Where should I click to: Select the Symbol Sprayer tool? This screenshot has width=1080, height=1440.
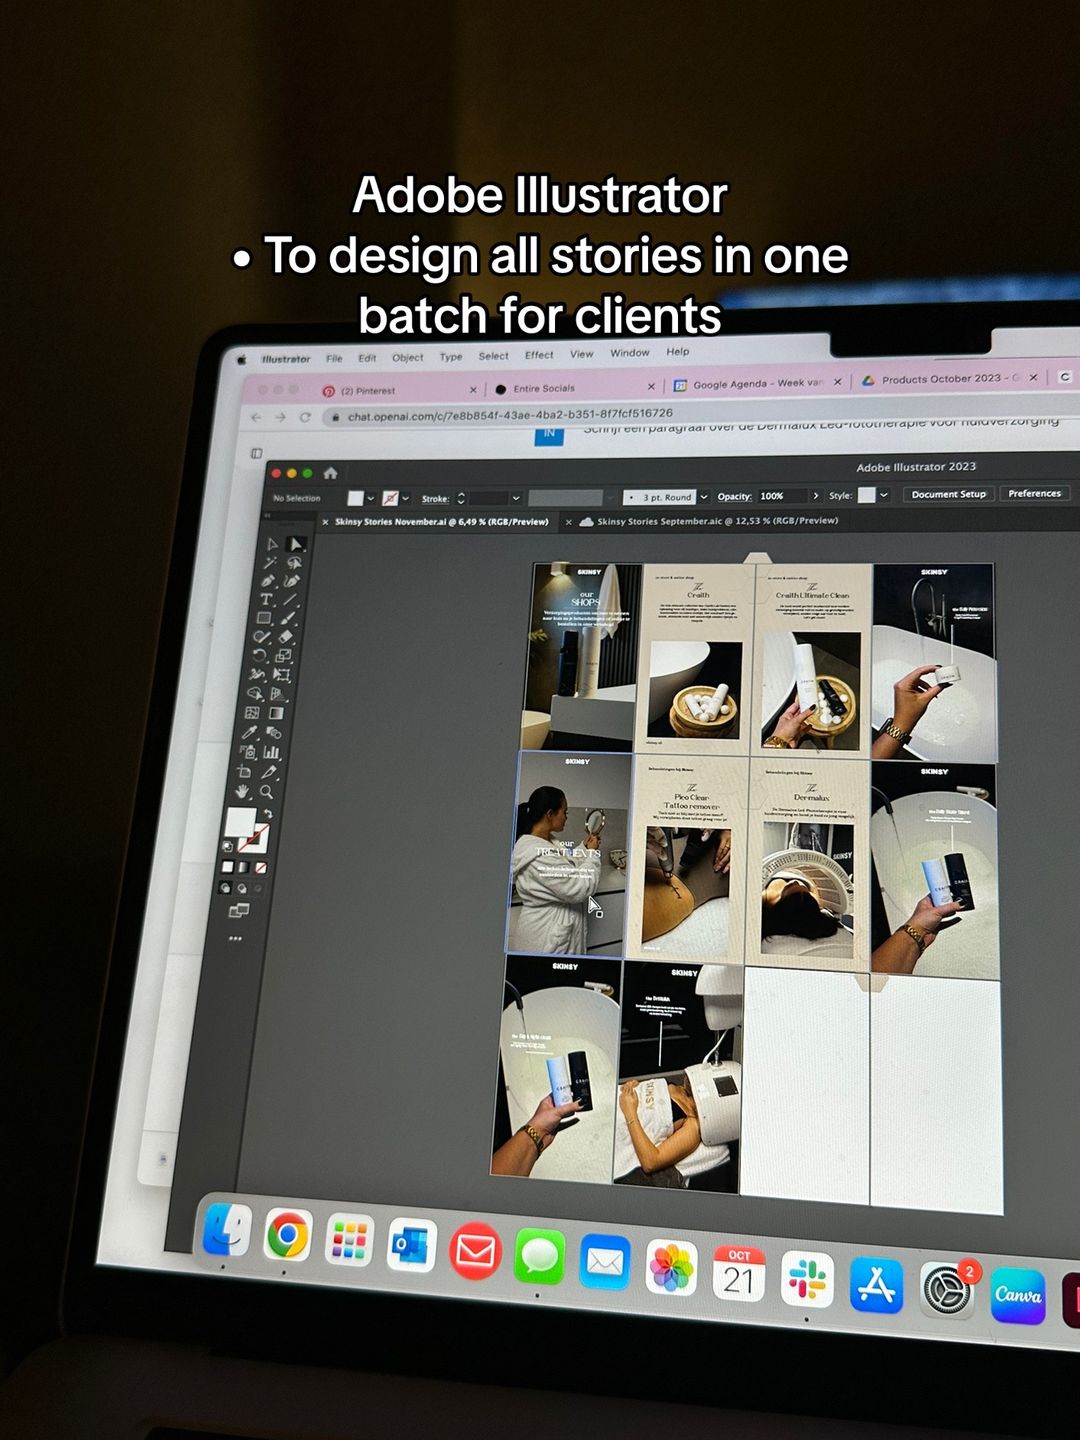pyautogui.click(x=248, y=752)
